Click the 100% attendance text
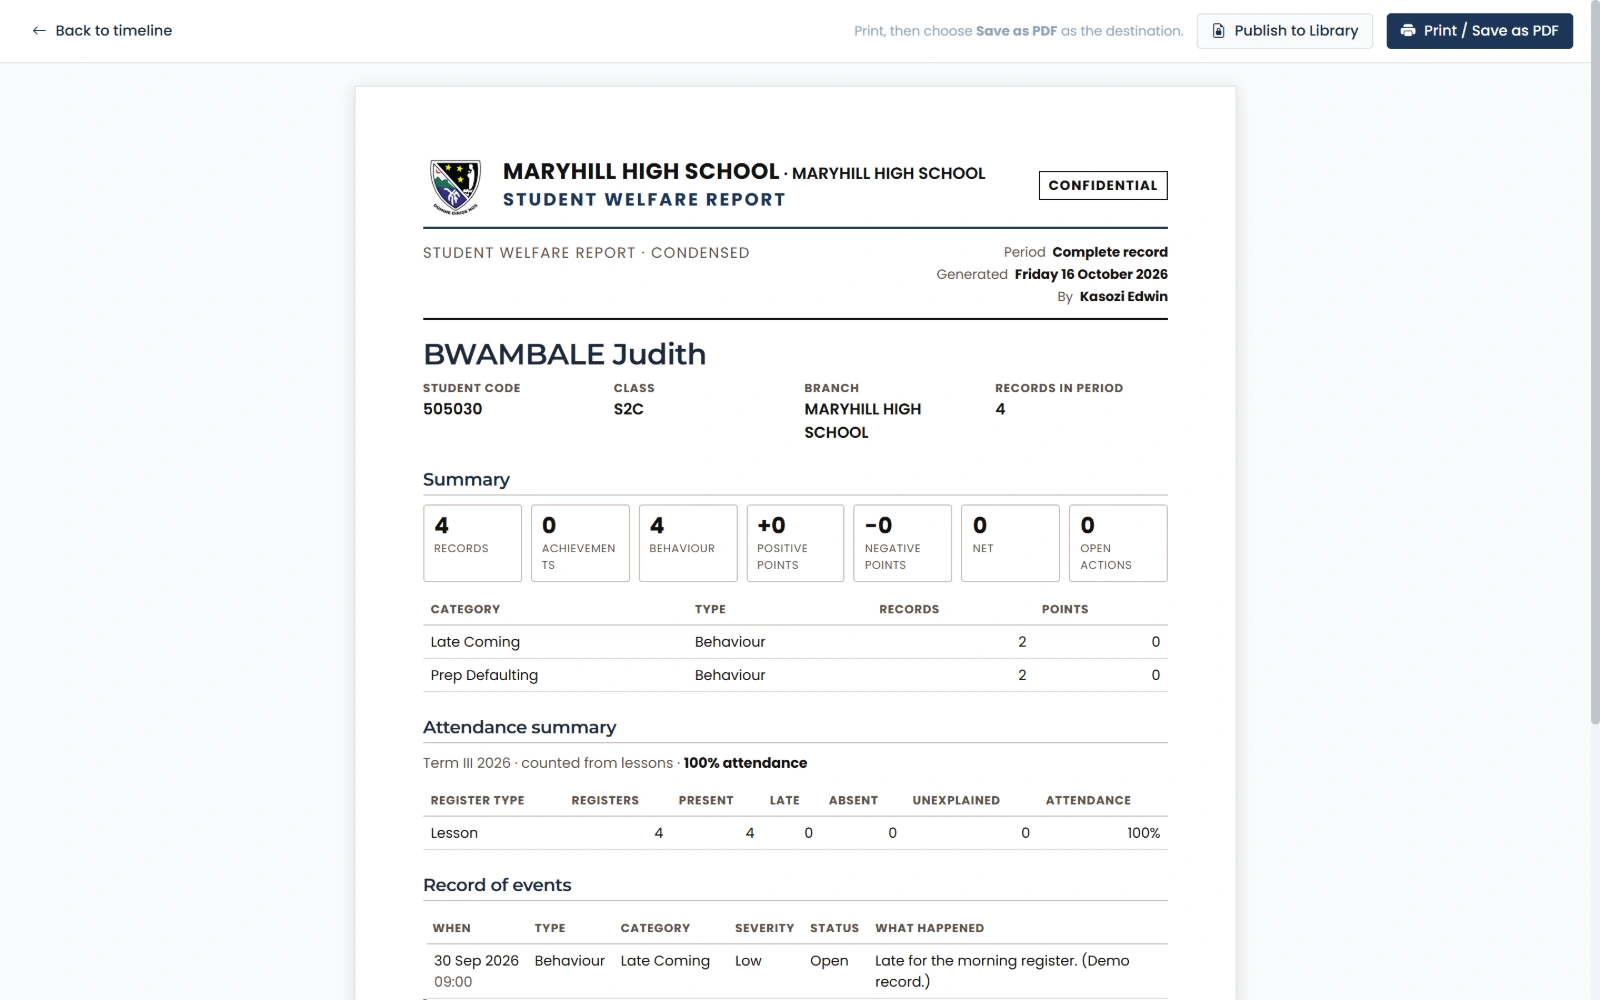1600x1000 pixels. click(745, 763)
